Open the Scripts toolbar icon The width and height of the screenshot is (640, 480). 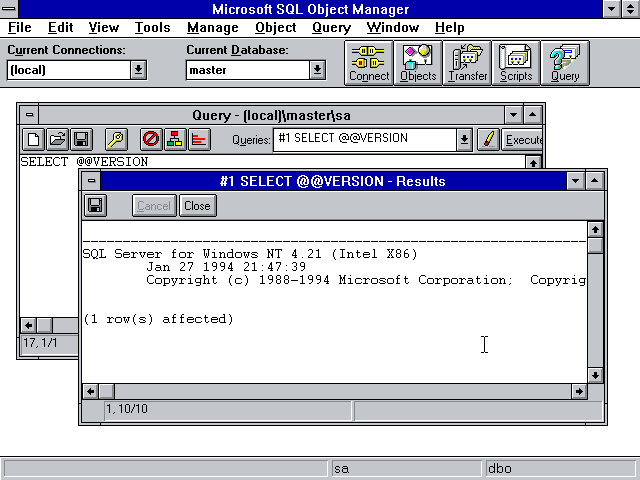(516, 63)
